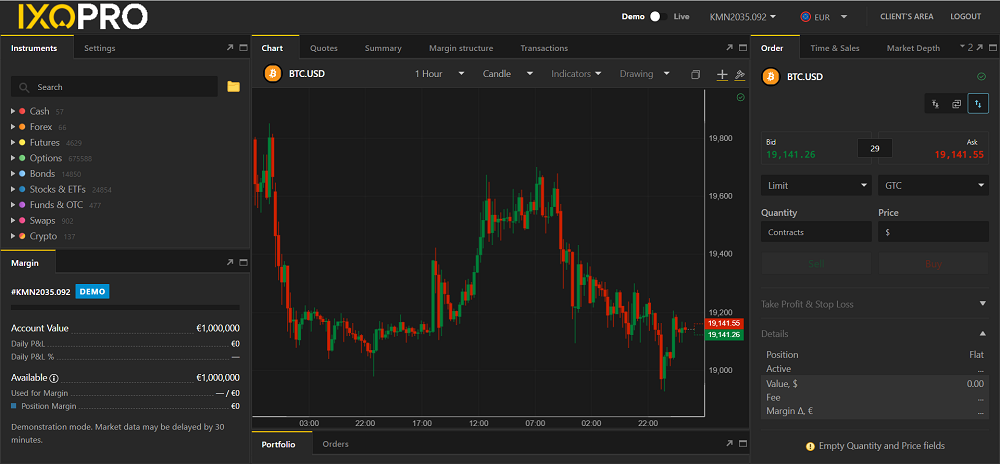This screenshot has height=464, width=1000.
Task: Open the 1 Hour timeframe dropdown
Action: coord(439,74)
